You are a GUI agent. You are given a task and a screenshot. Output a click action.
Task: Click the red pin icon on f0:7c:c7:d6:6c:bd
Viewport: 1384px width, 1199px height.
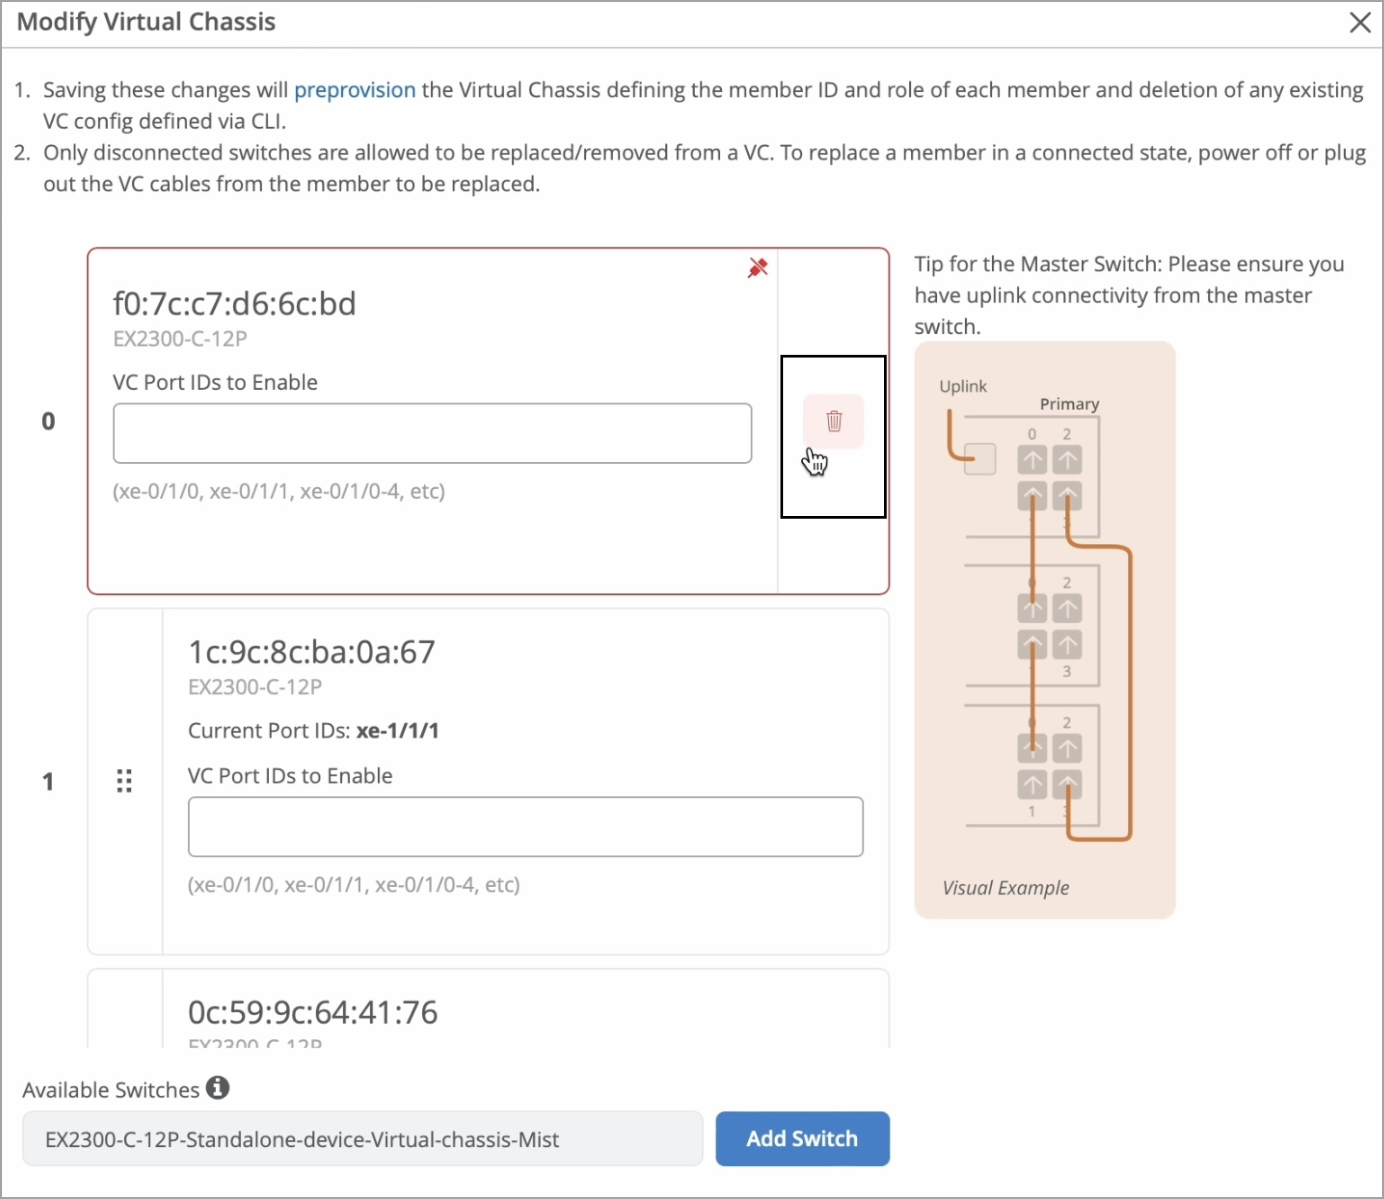(x=758, y=268)
